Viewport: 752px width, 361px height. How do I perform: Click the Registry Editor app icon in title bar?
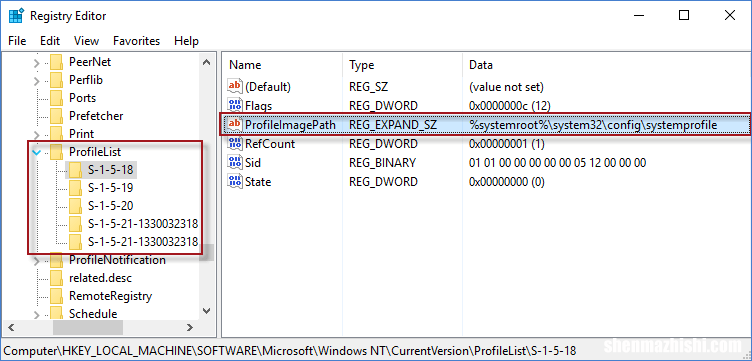(x=16, y=16)
